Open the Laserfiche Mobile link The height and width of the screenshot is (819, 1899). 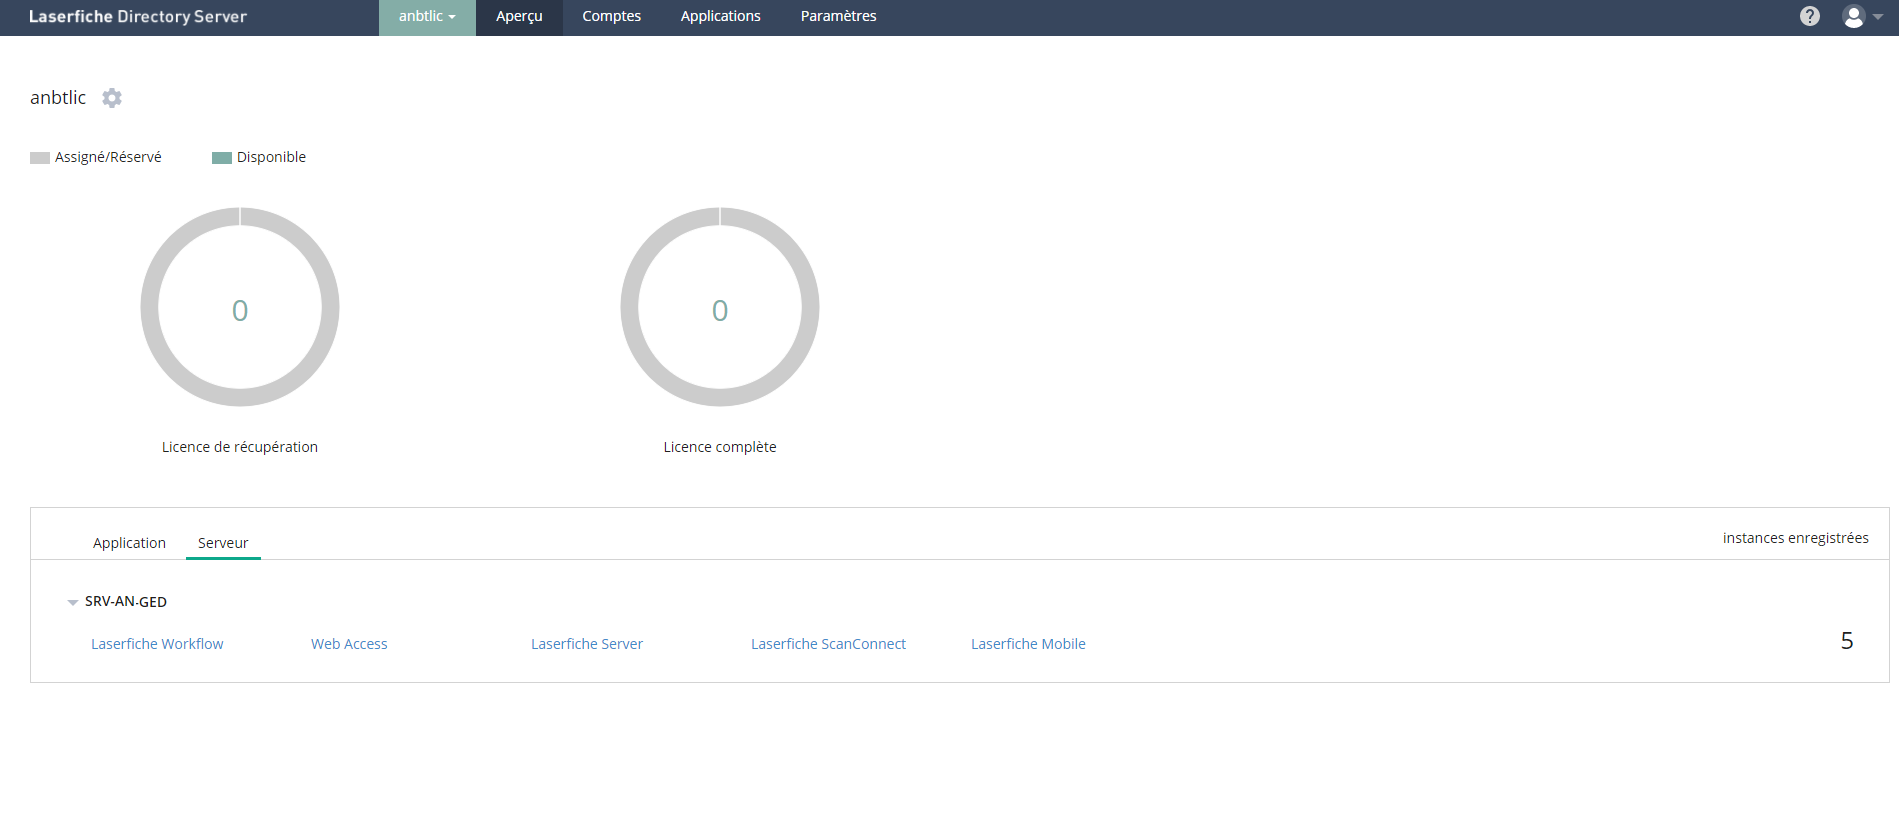pyautogui.click(x=1028, y=644)
